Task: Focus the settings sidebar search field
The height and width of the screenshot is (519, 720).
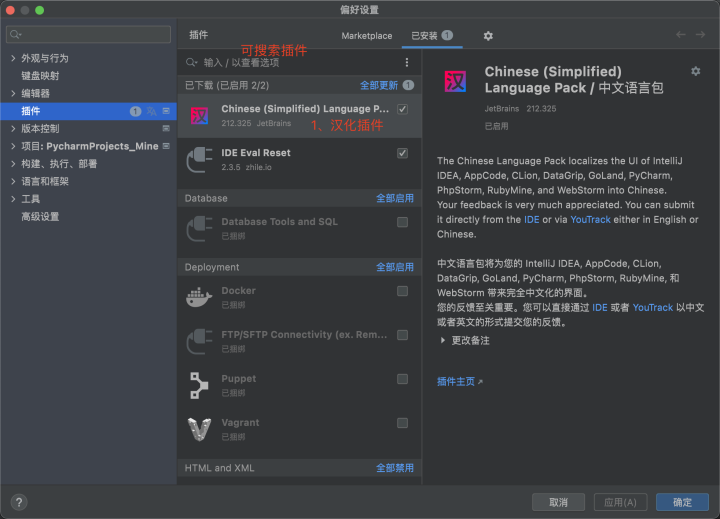Action: click(x=88, y=34)
